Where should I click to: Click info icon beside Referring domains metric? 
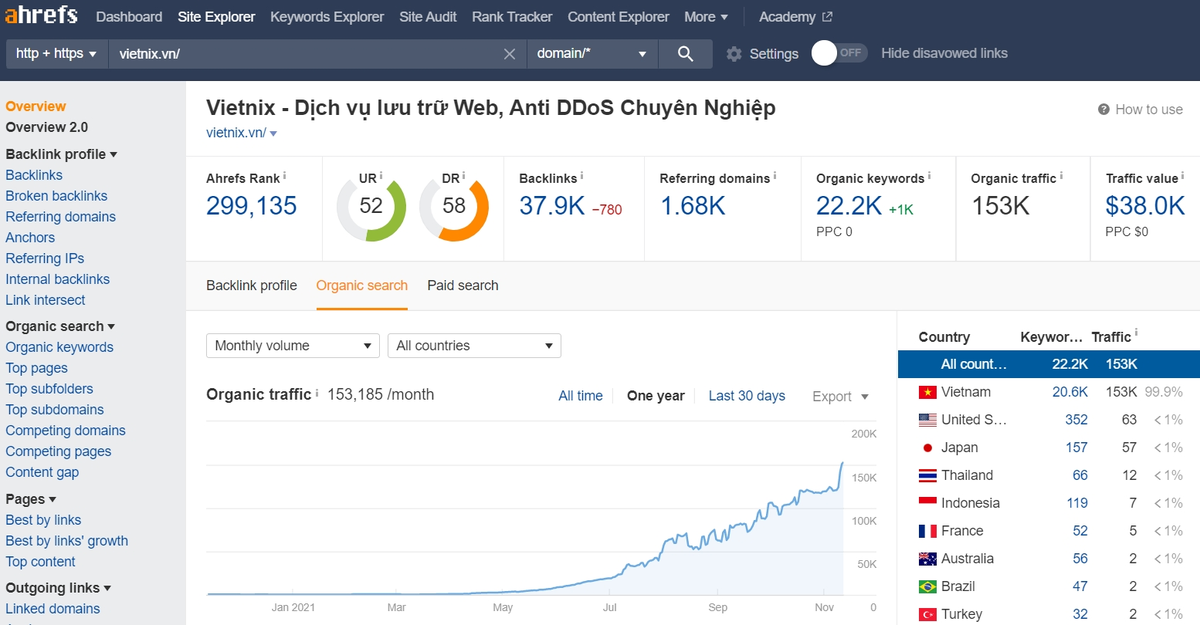coord(775,176)
